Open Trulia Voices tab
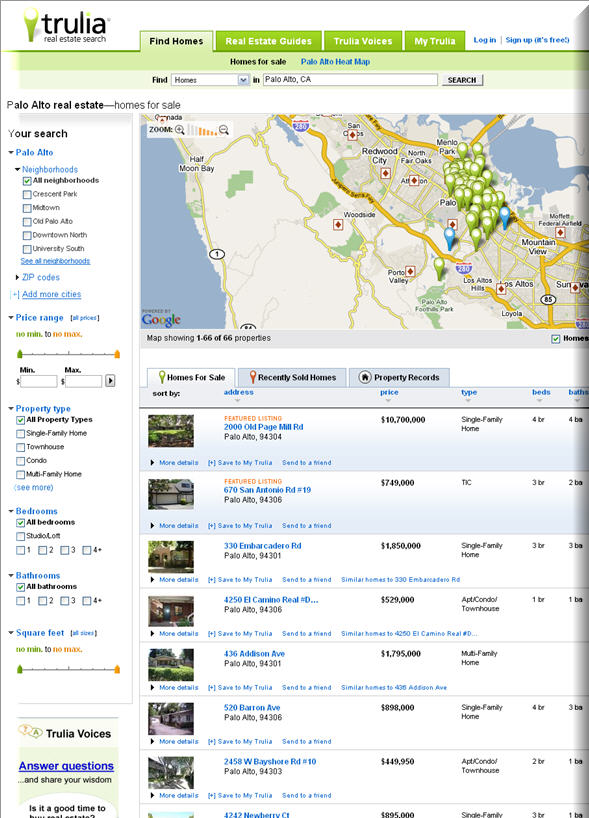The height and width of the screenshot is (818, 589). pyautogui.click(x=363, y=41)
